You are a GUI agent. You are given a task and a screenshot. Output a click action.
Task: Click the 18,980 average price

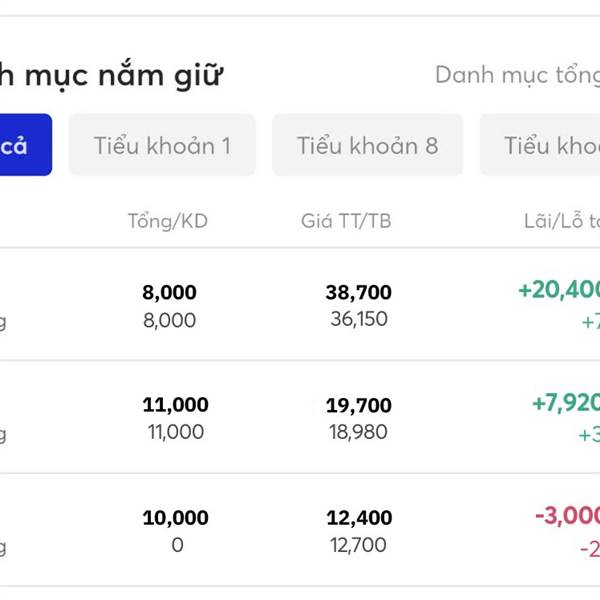click(358, 432)
